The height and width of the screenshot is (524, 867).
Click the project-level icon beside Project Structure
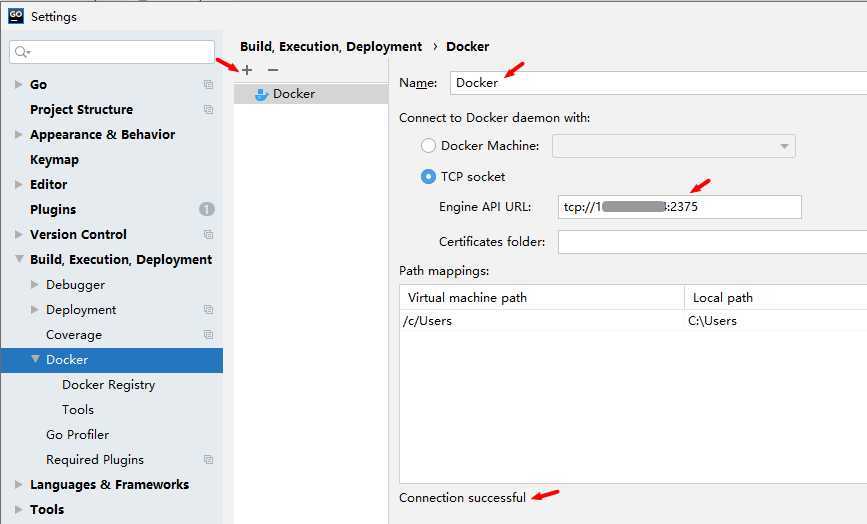[208, 109]
